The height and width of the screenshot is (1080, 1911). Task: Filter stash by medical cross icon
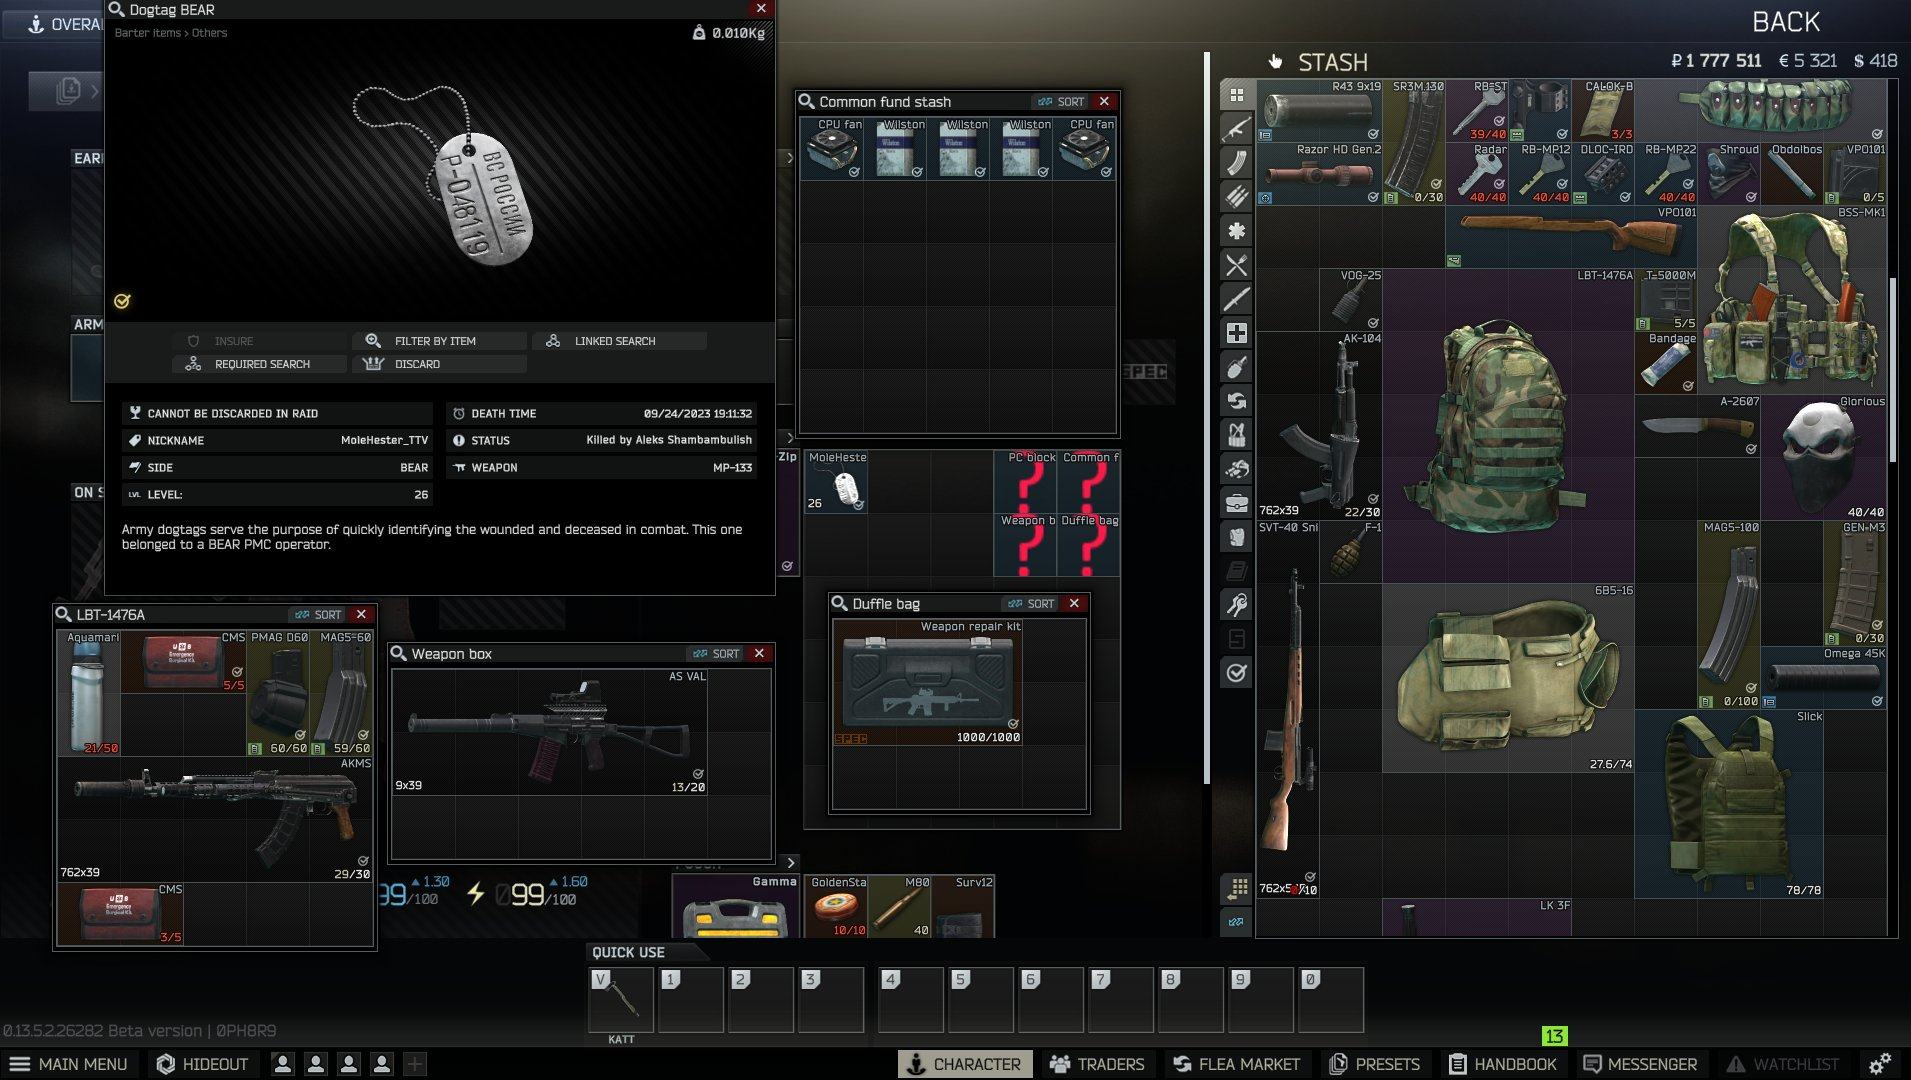(x=1237, y=333)
